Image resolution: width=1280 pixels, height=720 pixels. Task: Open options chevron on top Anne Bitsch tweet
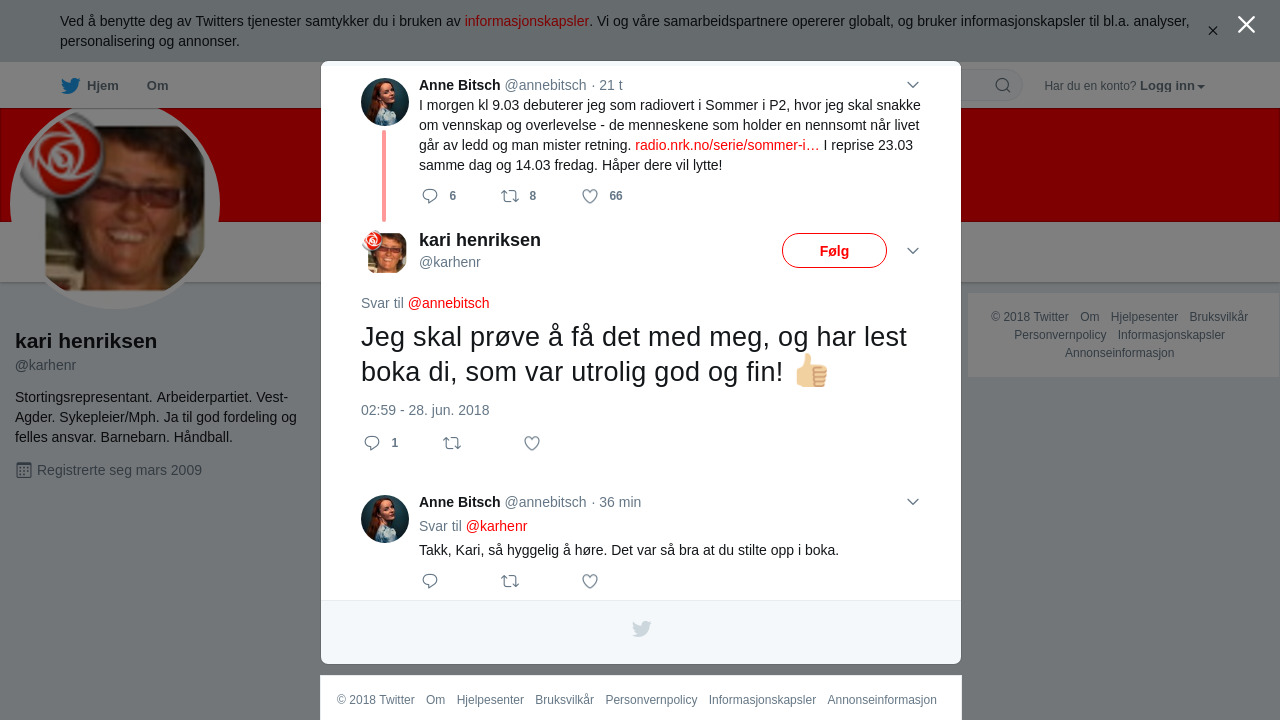click(913, 85)
